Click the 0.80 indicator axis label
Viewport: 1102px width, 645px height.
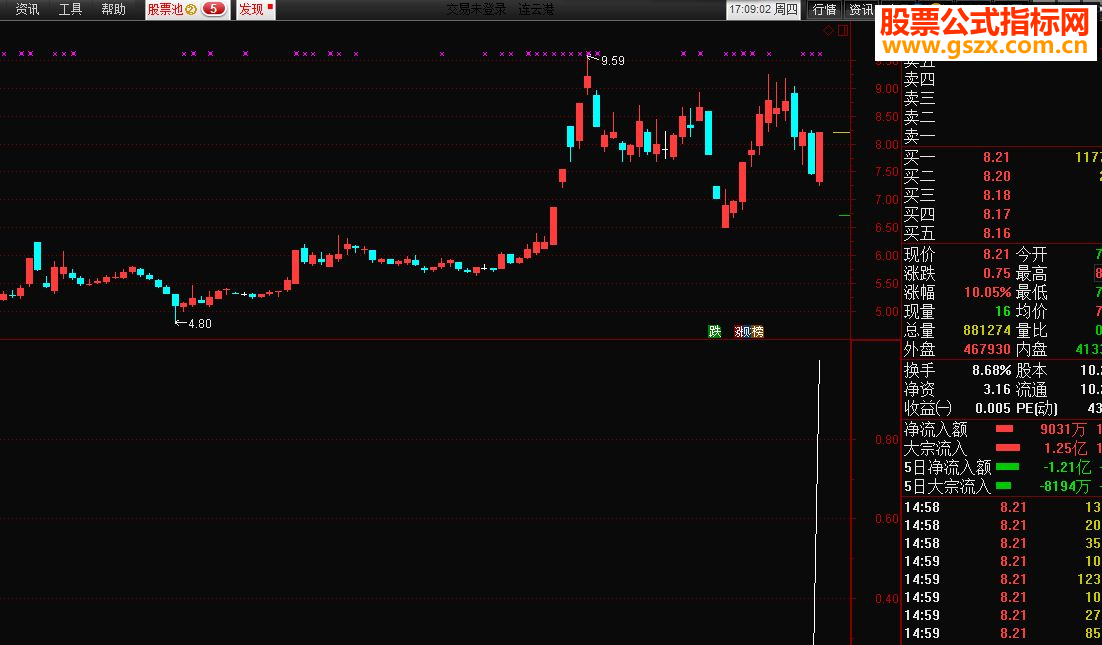coord(887,440)
